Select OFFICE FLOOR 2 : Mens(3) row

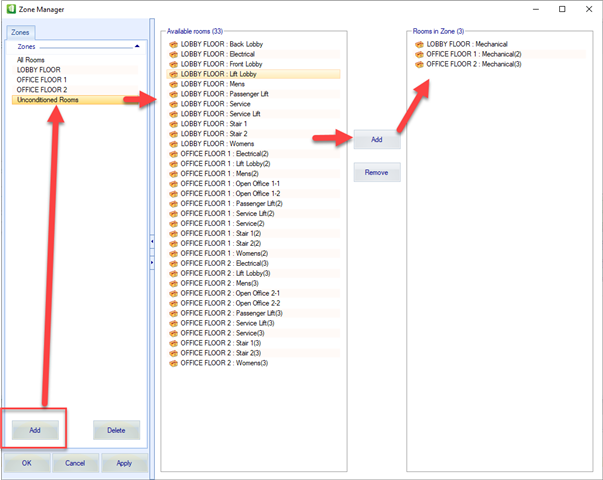point(253,283)
